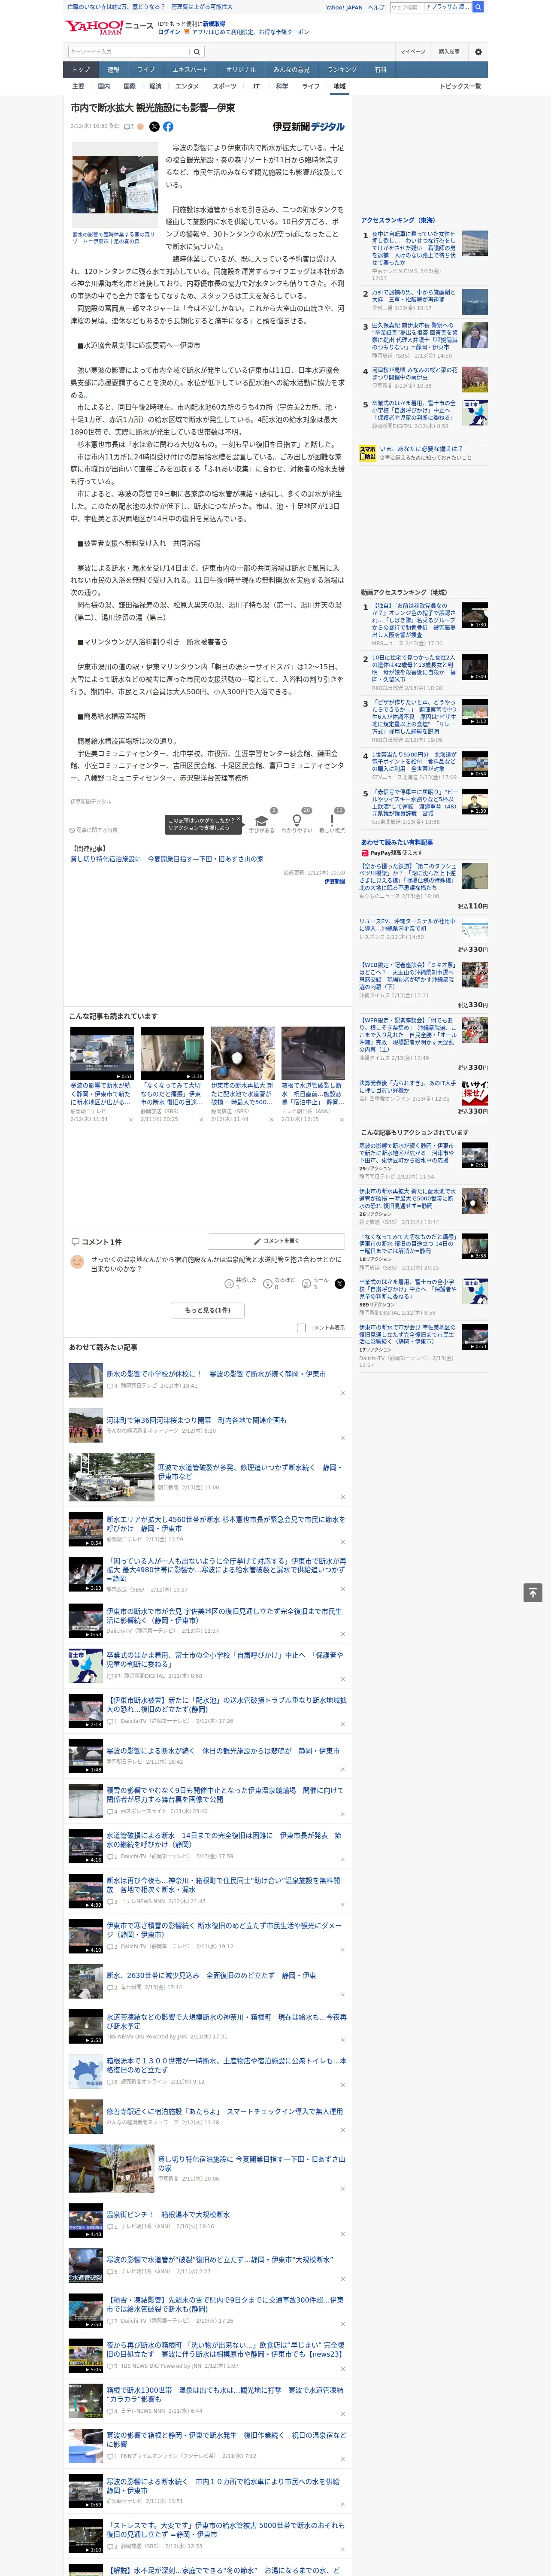This screenshot has width=551, height=2576.
Task: Select the エキスパート navigation tab
Action: [190, 70]
